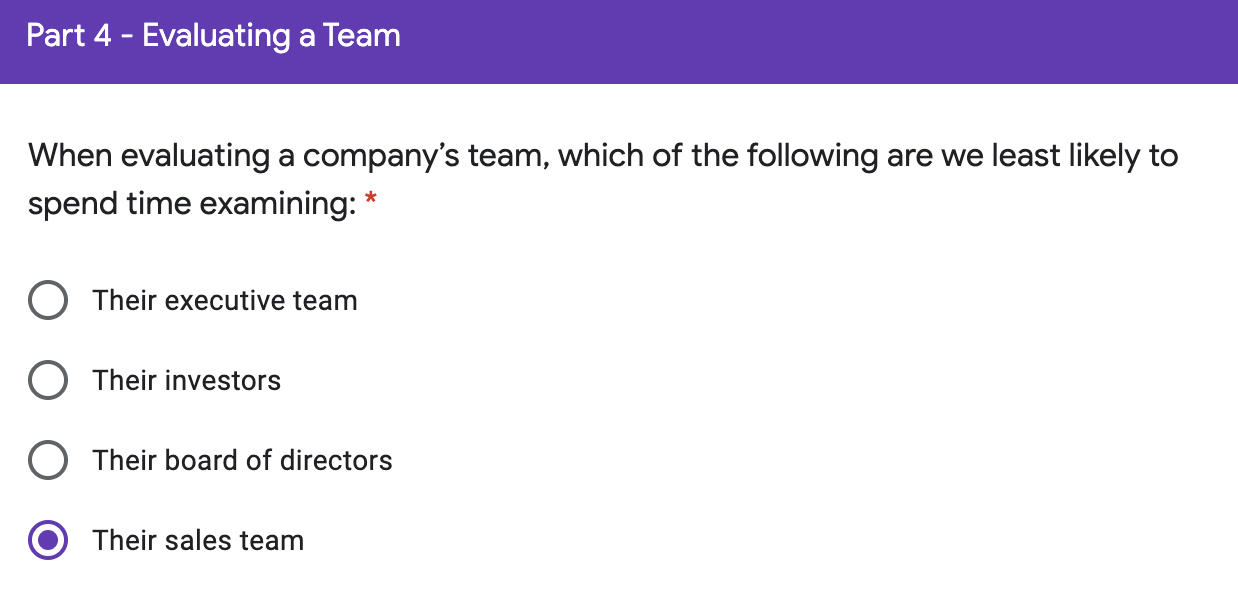The image size is (1238, 616).
Task: Click the "Part 4 - Evaluating a Team" title
Action: [x=213, y=37]
